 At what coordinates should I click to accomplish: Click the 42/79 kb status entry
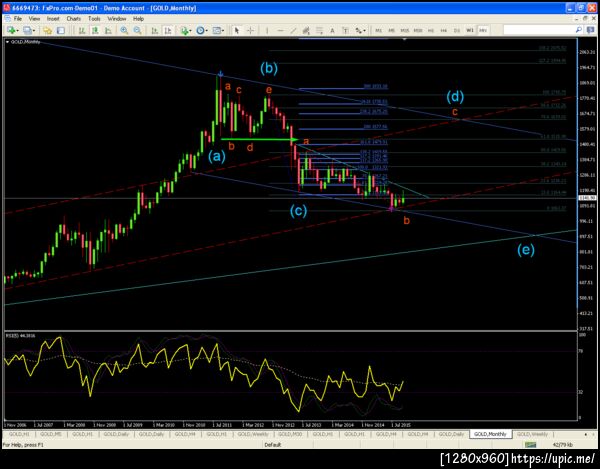(562, 445)
